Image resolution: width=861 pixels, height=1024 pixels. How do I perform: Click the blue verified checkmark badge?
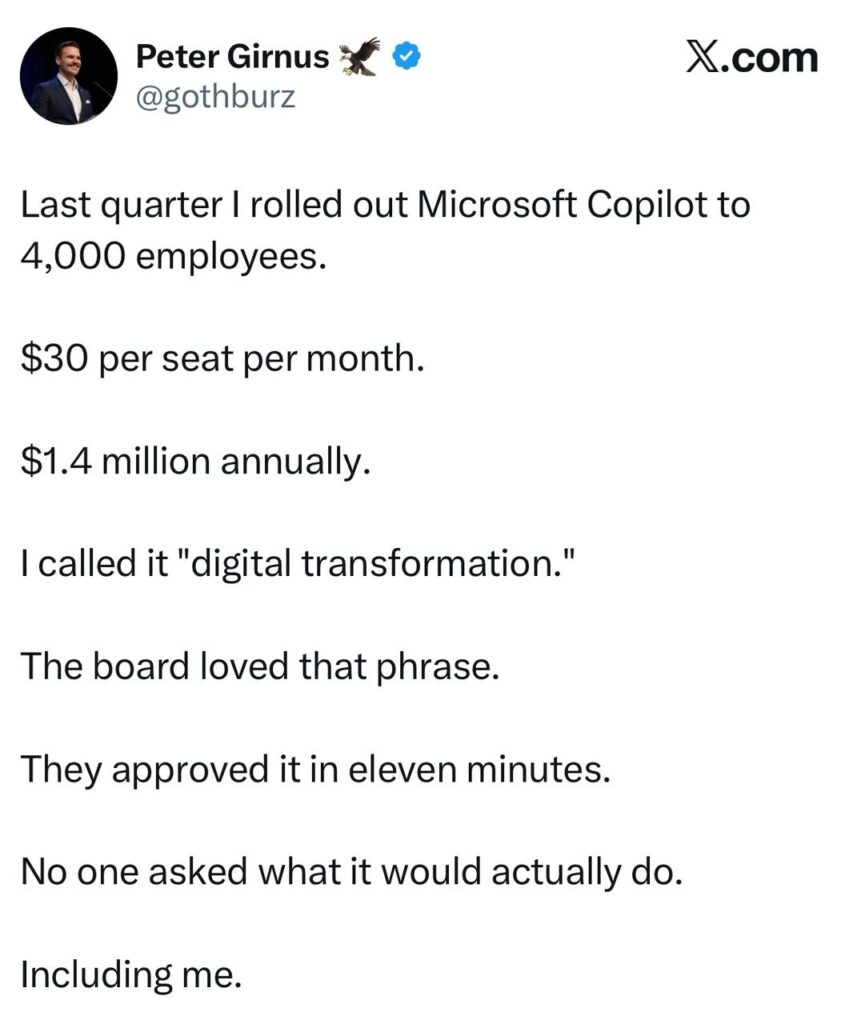[x=404, y=58]
